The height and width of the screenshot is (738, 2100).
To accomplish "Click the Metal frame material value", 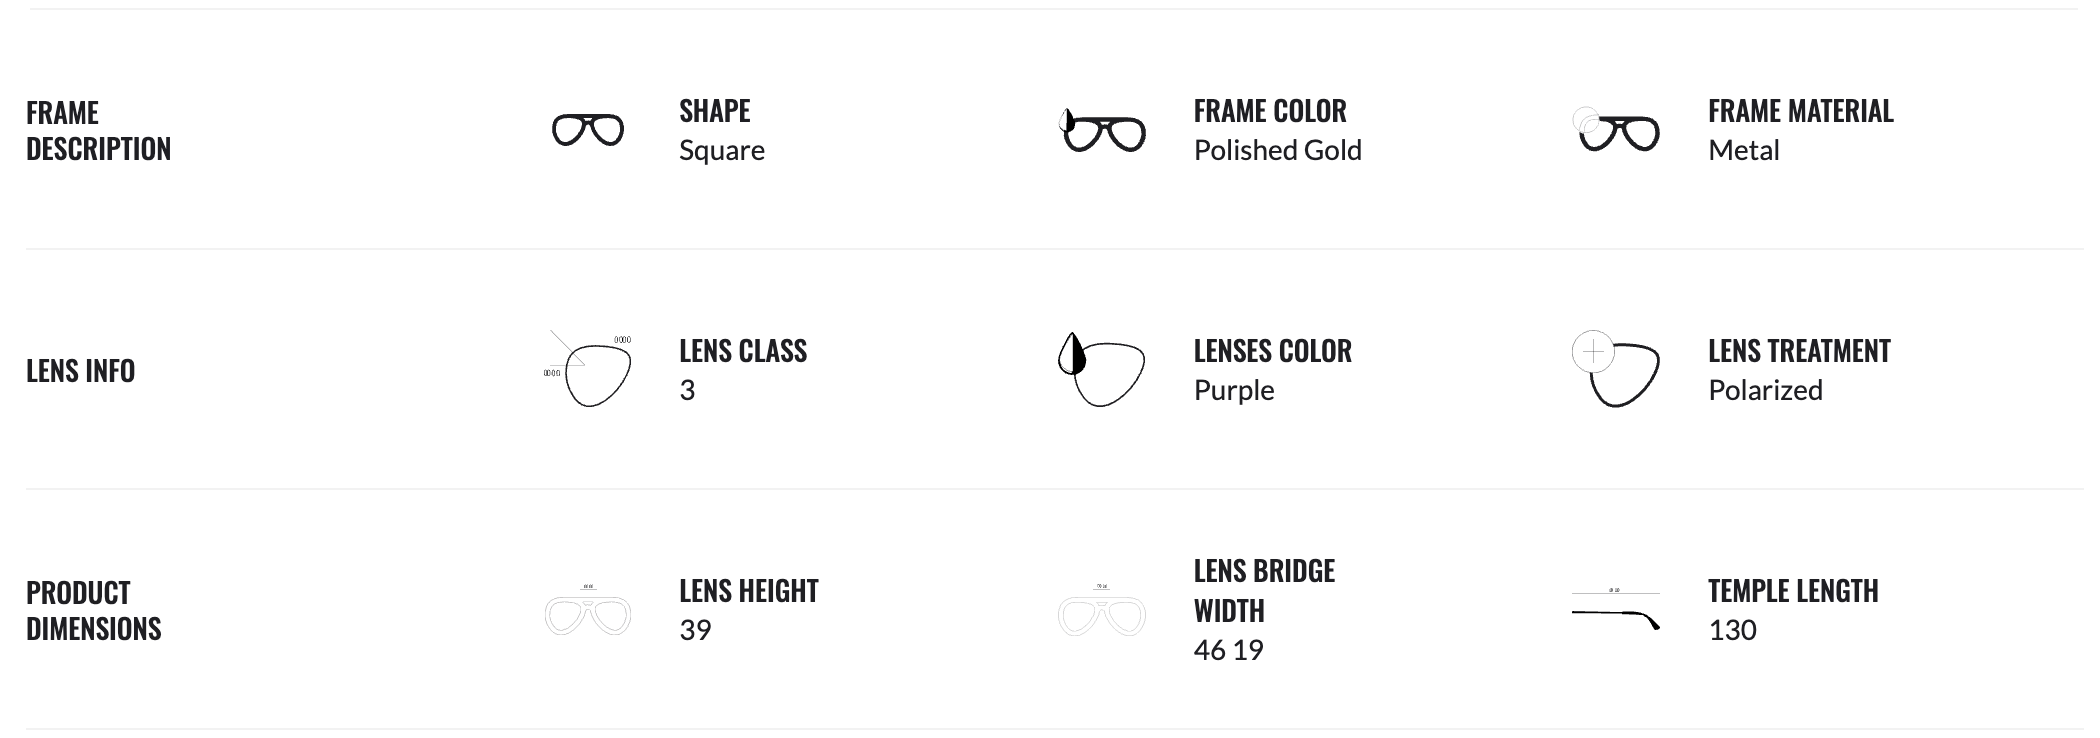I will click(1743, 151).
